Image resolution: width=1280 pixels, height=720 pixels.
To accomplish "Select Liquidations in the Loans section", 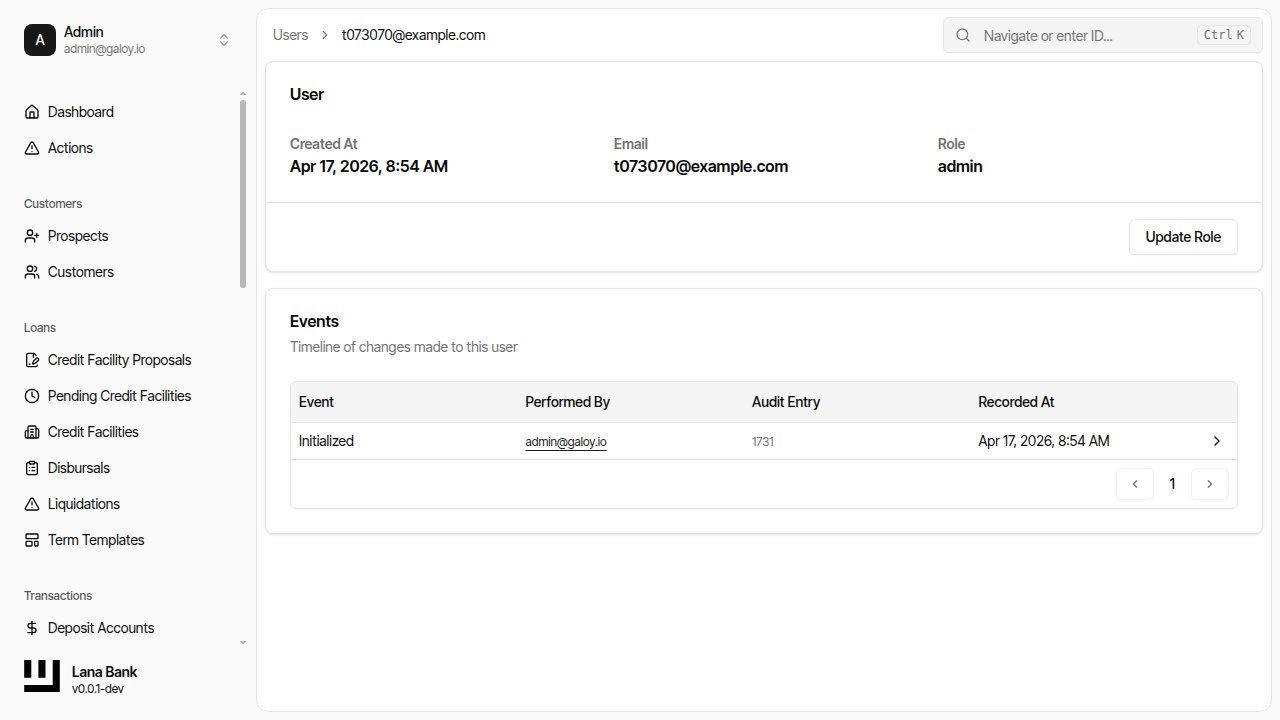I will (x=84, y=503).
